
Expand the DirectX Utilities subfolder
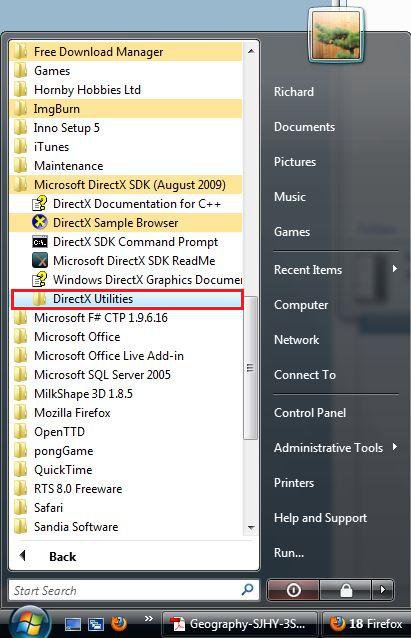pyautogui.click(x=127, y=299)
